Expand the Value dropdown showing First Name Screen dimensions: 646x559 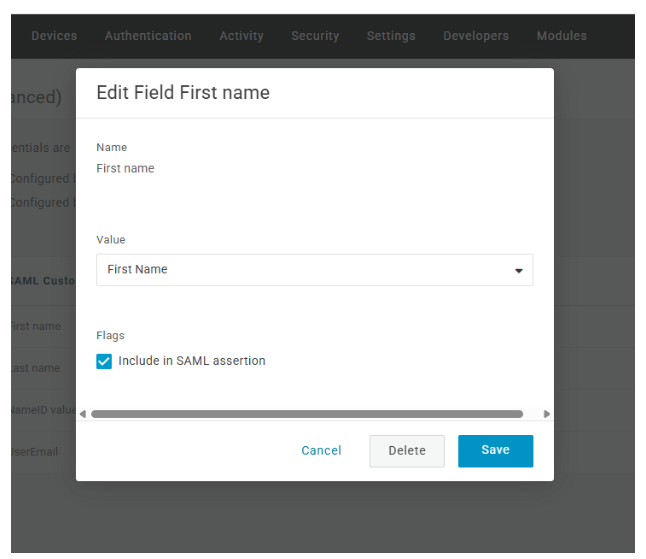tap(314, 270)
